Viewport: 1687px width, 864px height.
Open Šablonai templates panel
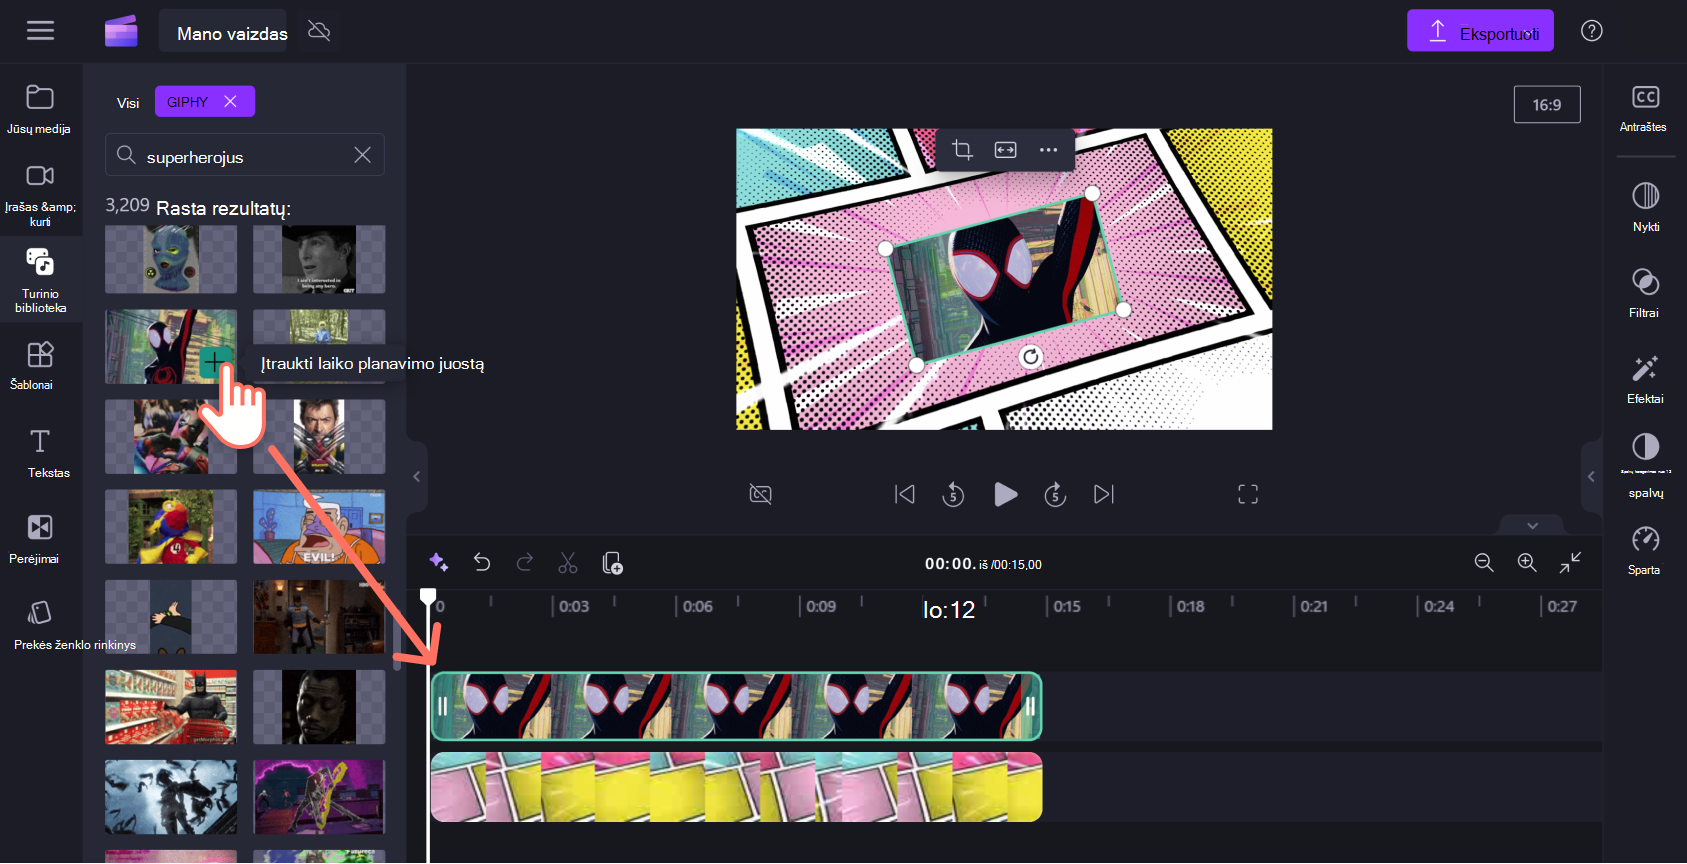[x=40, y=365]
